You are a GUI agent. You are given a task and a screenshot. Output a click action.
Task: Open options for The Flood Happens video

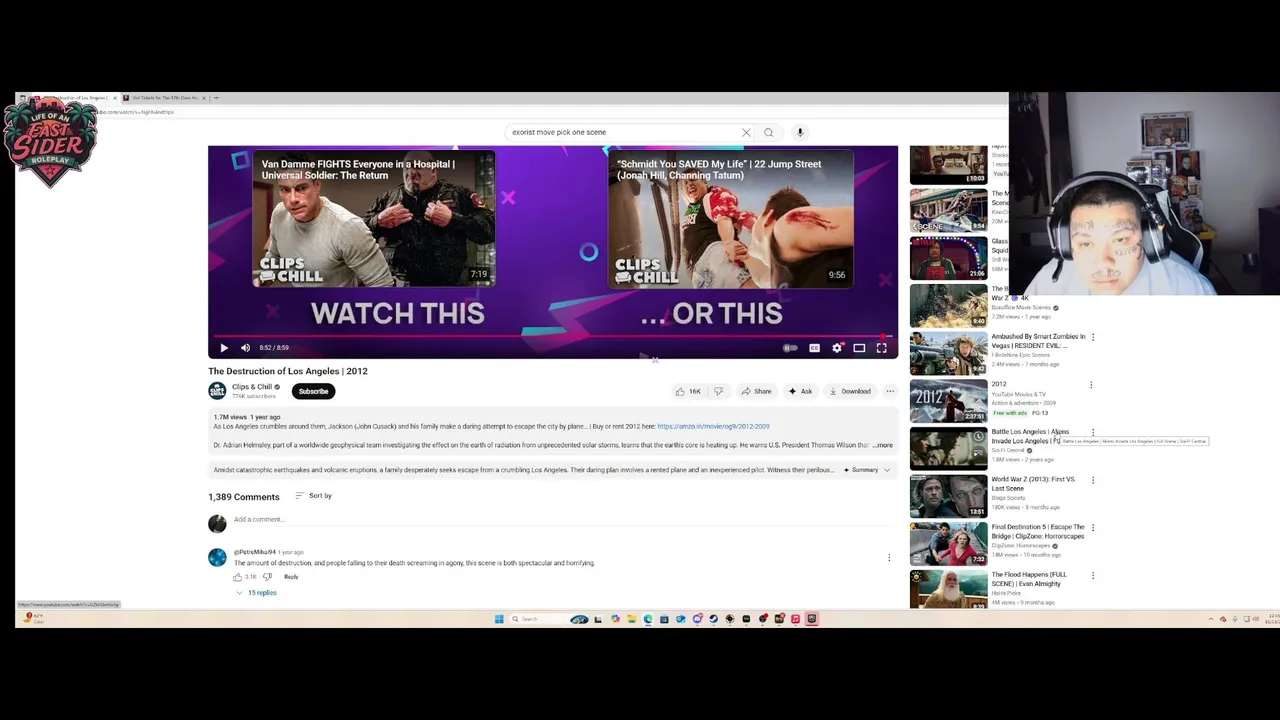point(1092,575)
